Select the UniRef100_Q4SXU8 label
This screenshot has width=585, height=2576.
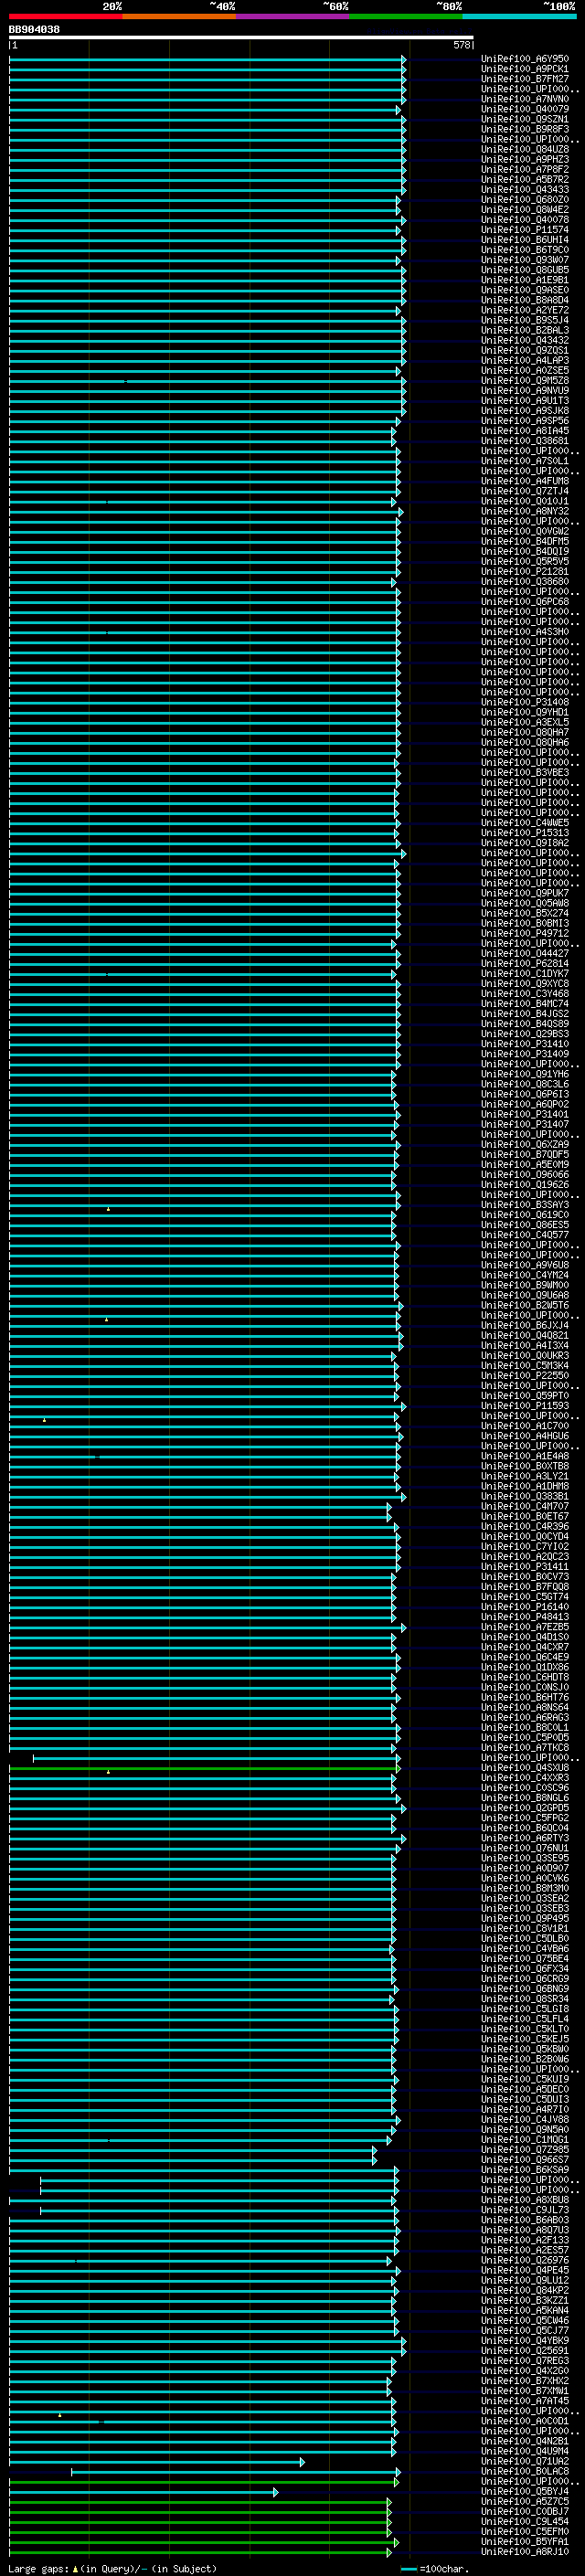pyautogui.click(x=525, y=1768)
